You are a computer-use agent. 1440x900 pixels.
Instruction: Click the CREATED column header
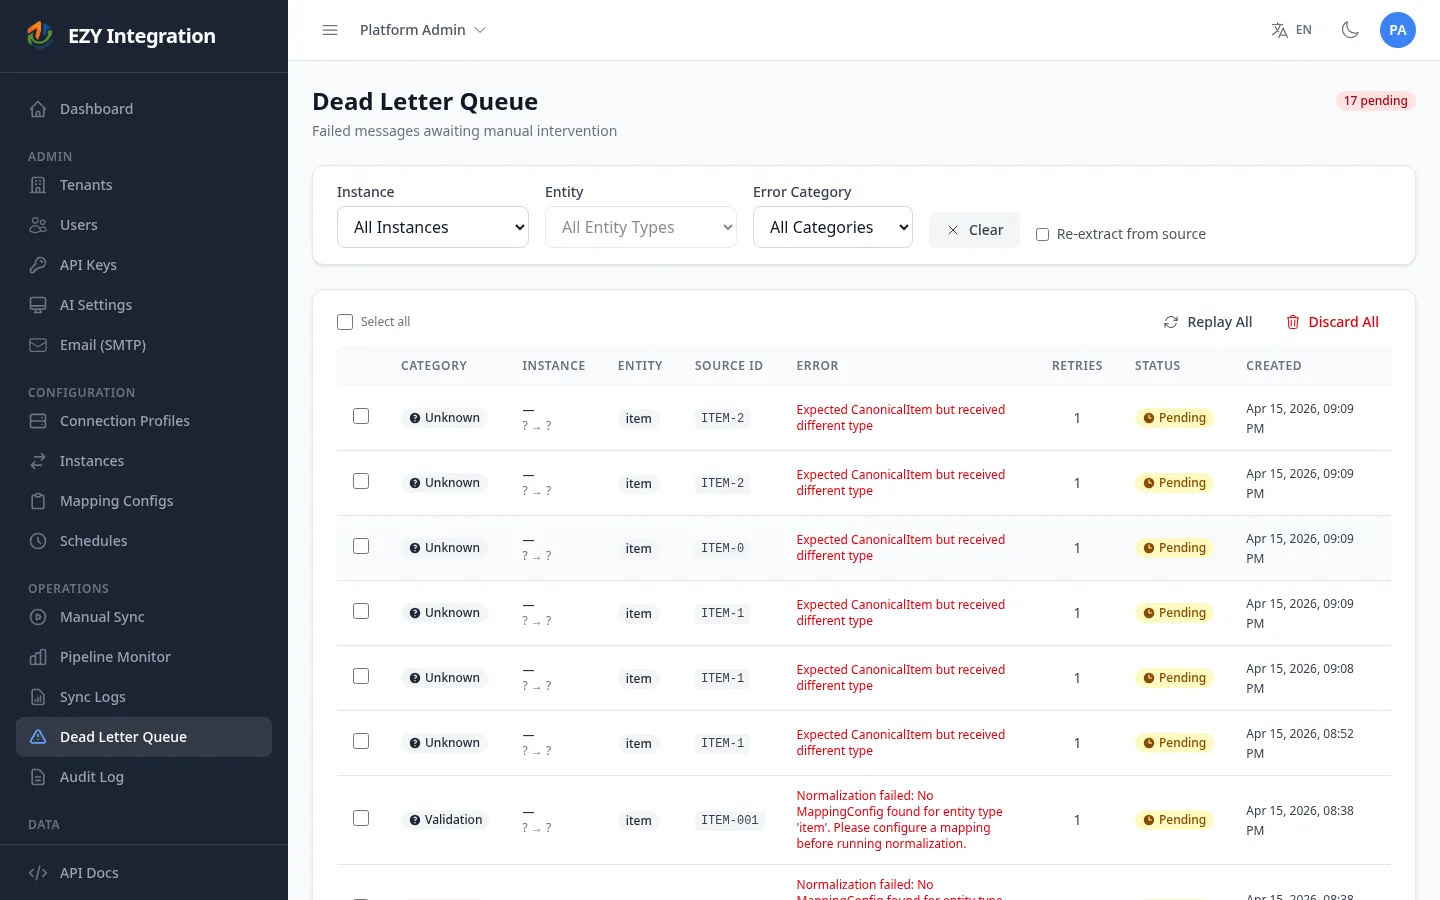click(x=1274, y=366)
